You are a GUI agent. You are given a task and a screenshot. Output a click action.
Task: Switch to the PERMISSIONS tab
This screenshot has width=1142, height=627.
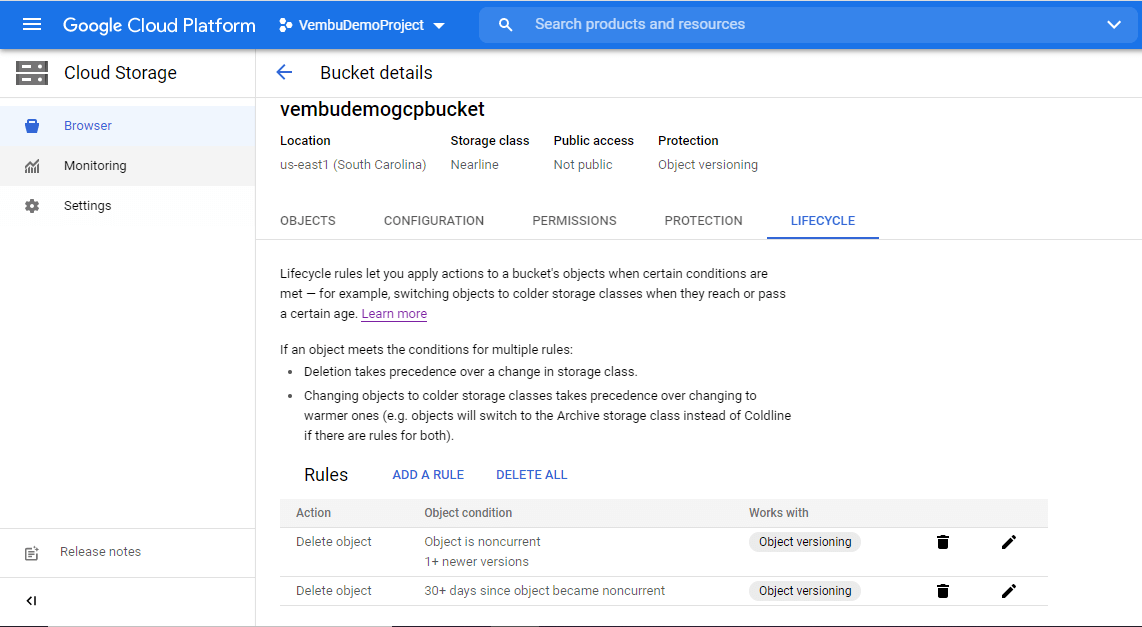tap(575, 221)
